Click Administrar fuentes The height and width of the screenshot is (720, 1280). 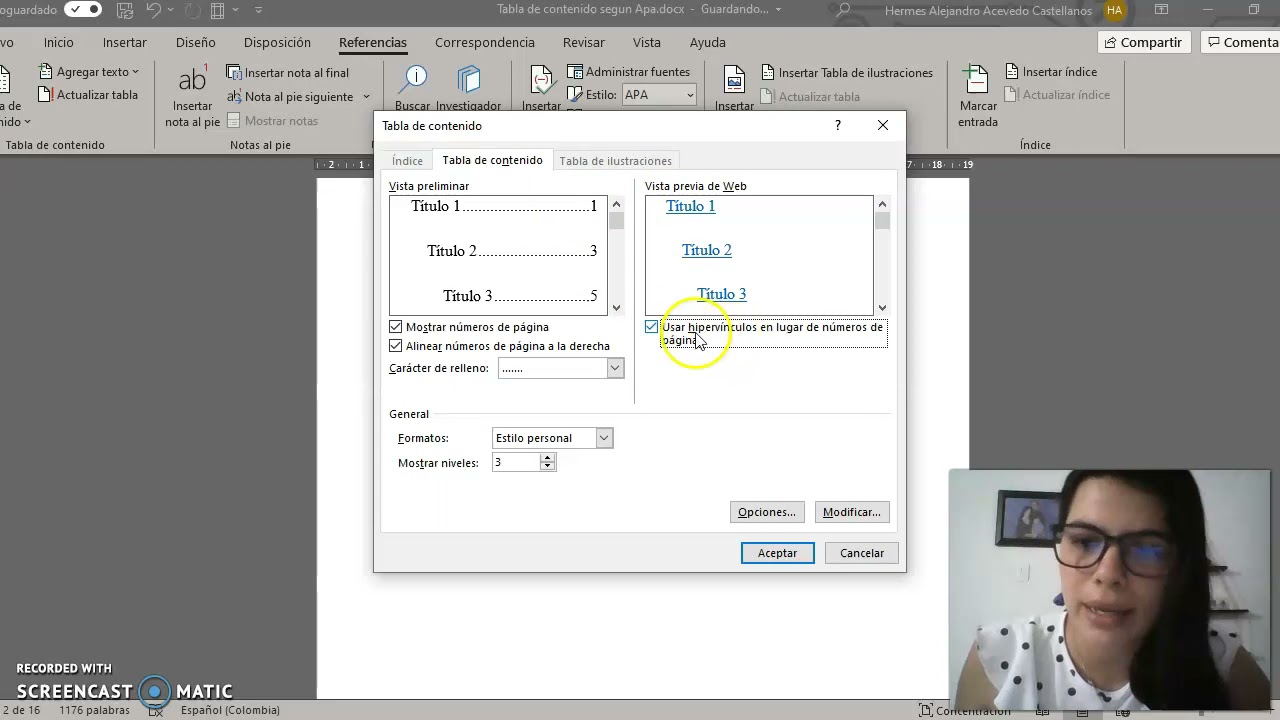pyautogui.click(x=629, y=72)
